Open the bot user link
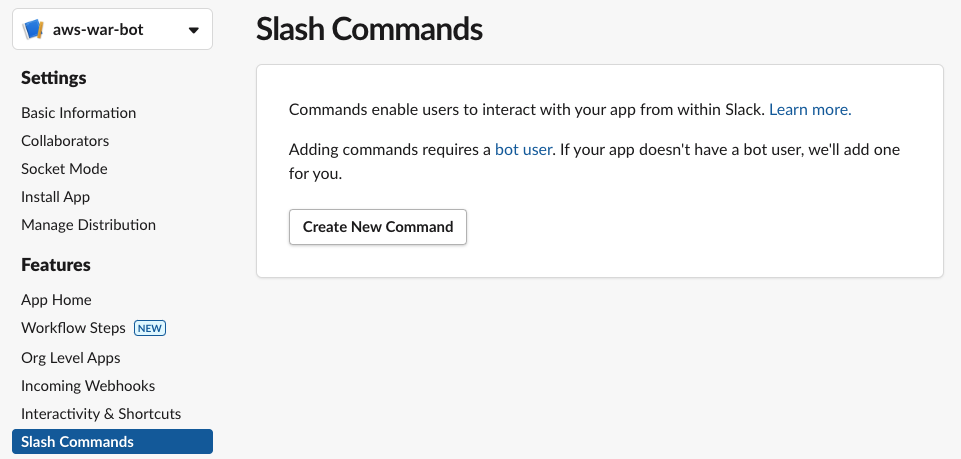 pos(523,150)
